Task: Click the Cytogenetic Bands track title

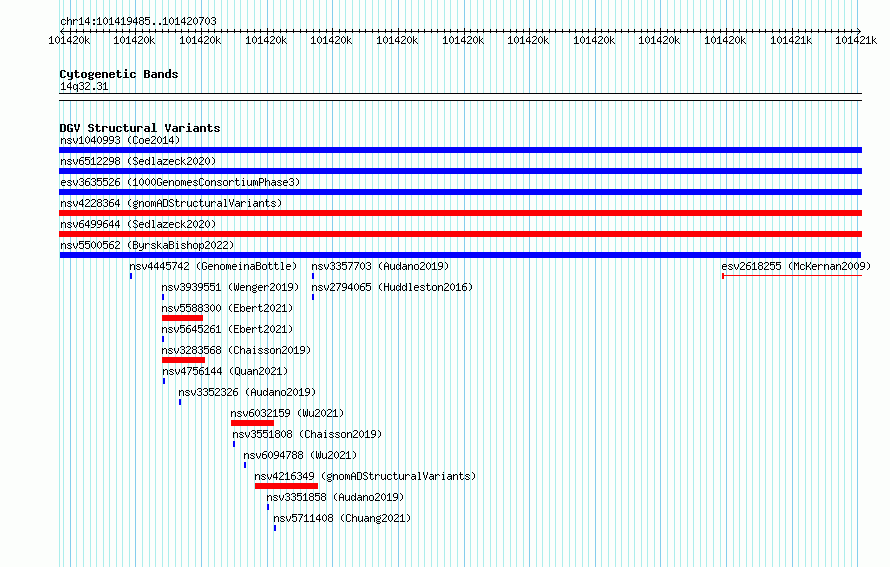Action: [x=119, y=74]
